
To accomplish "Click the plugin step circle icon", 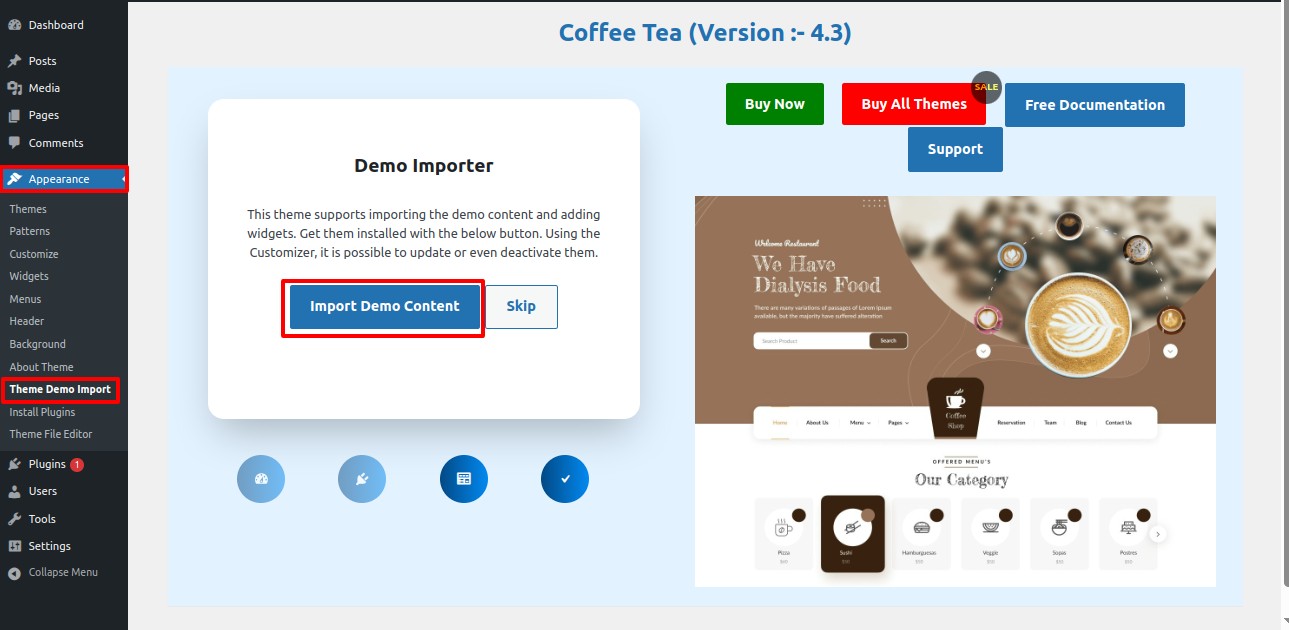I will coord(362,479).
